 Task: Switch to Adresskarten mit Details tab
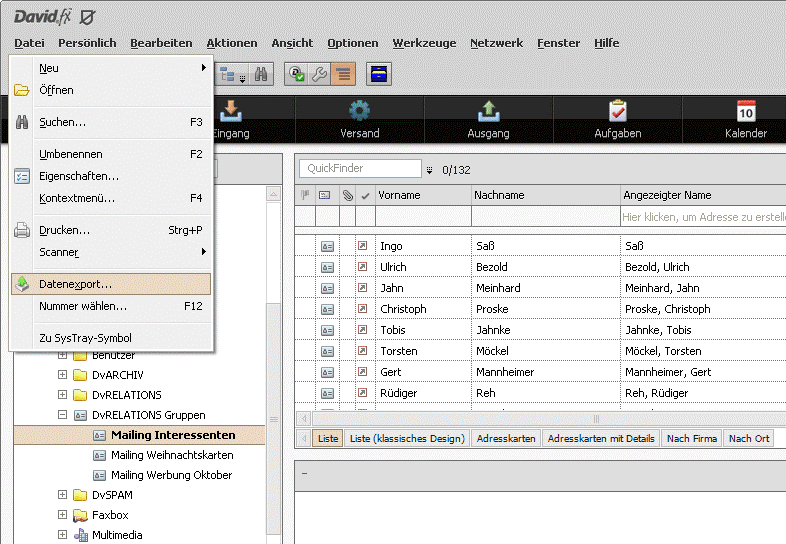pos(601,438)
